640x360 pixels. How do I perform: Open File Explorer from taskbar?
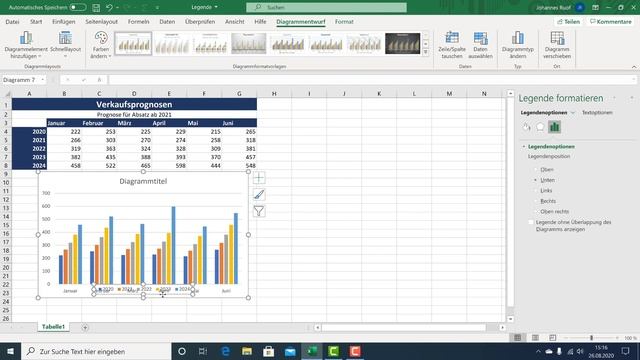[x=247, y=351]
